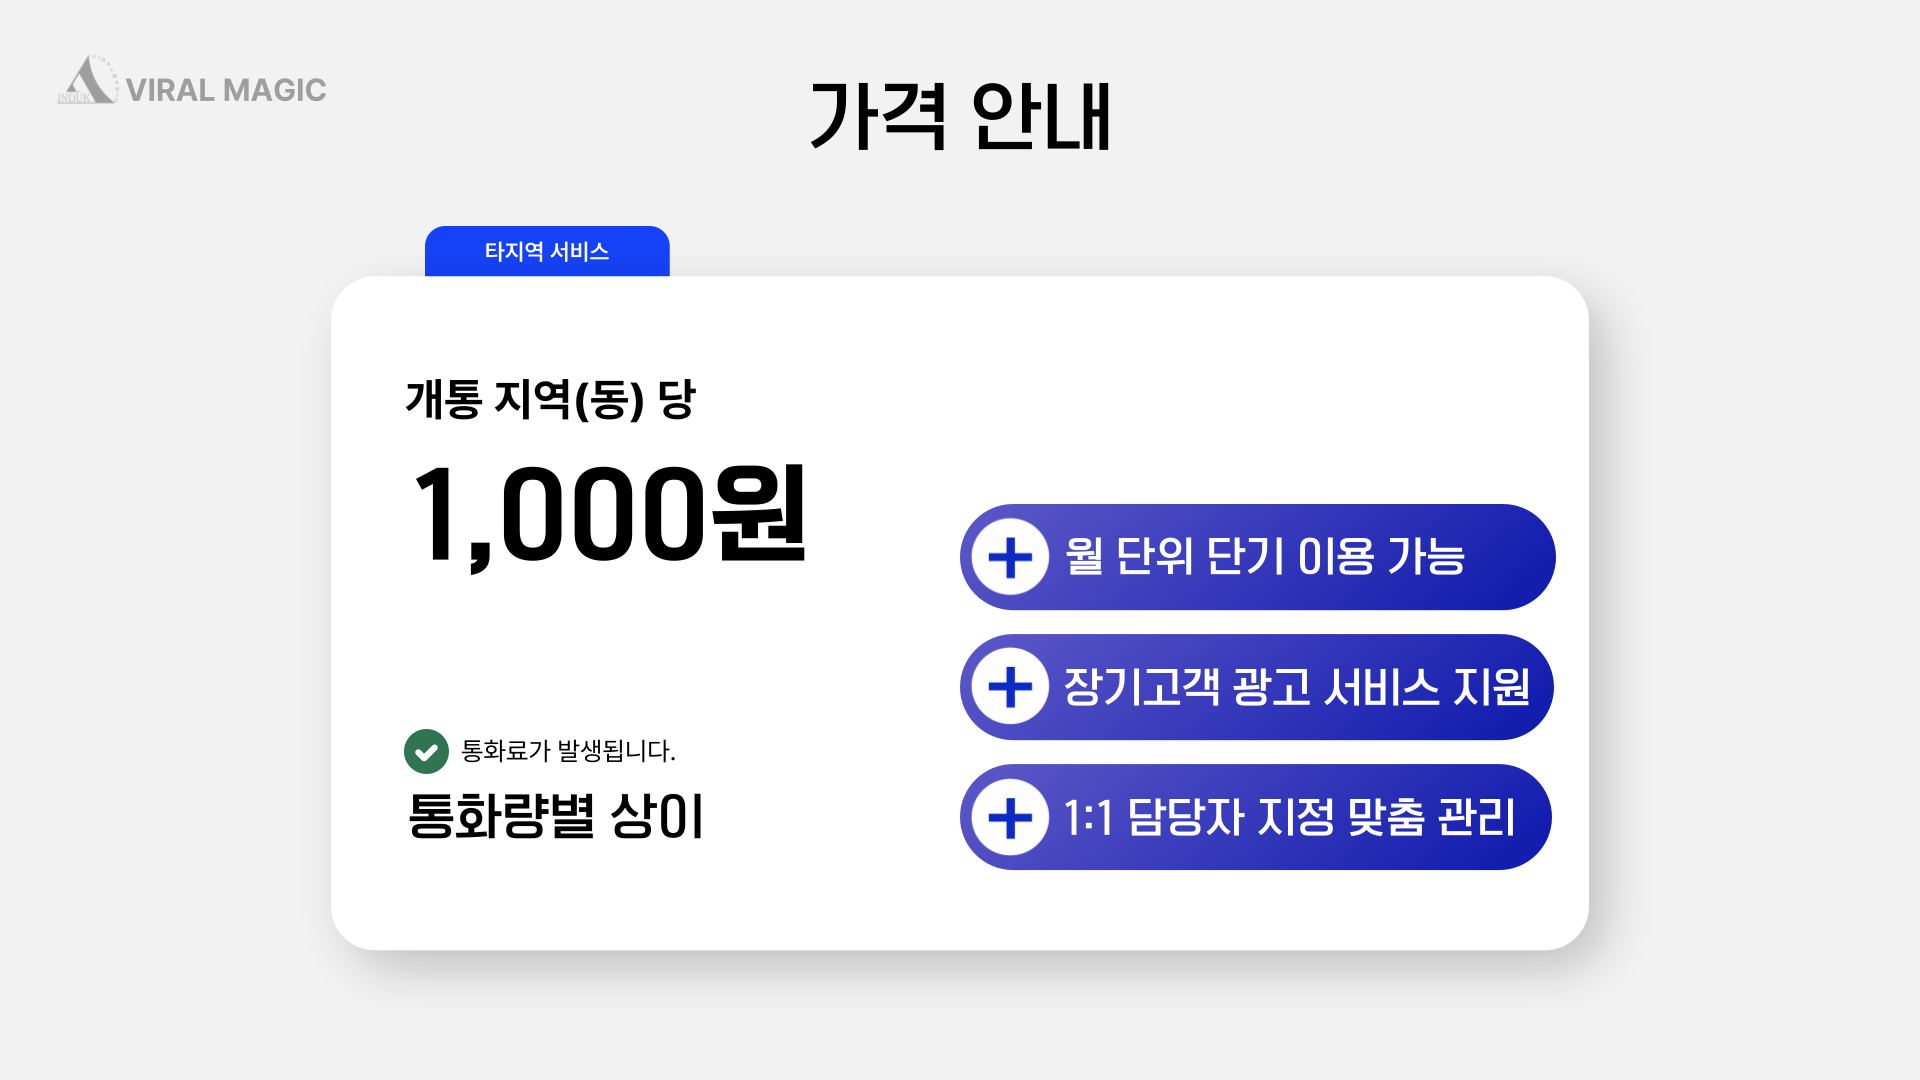
Task: Click the 월 단위 단기 이용 가능 label text
Action: 1264,557
